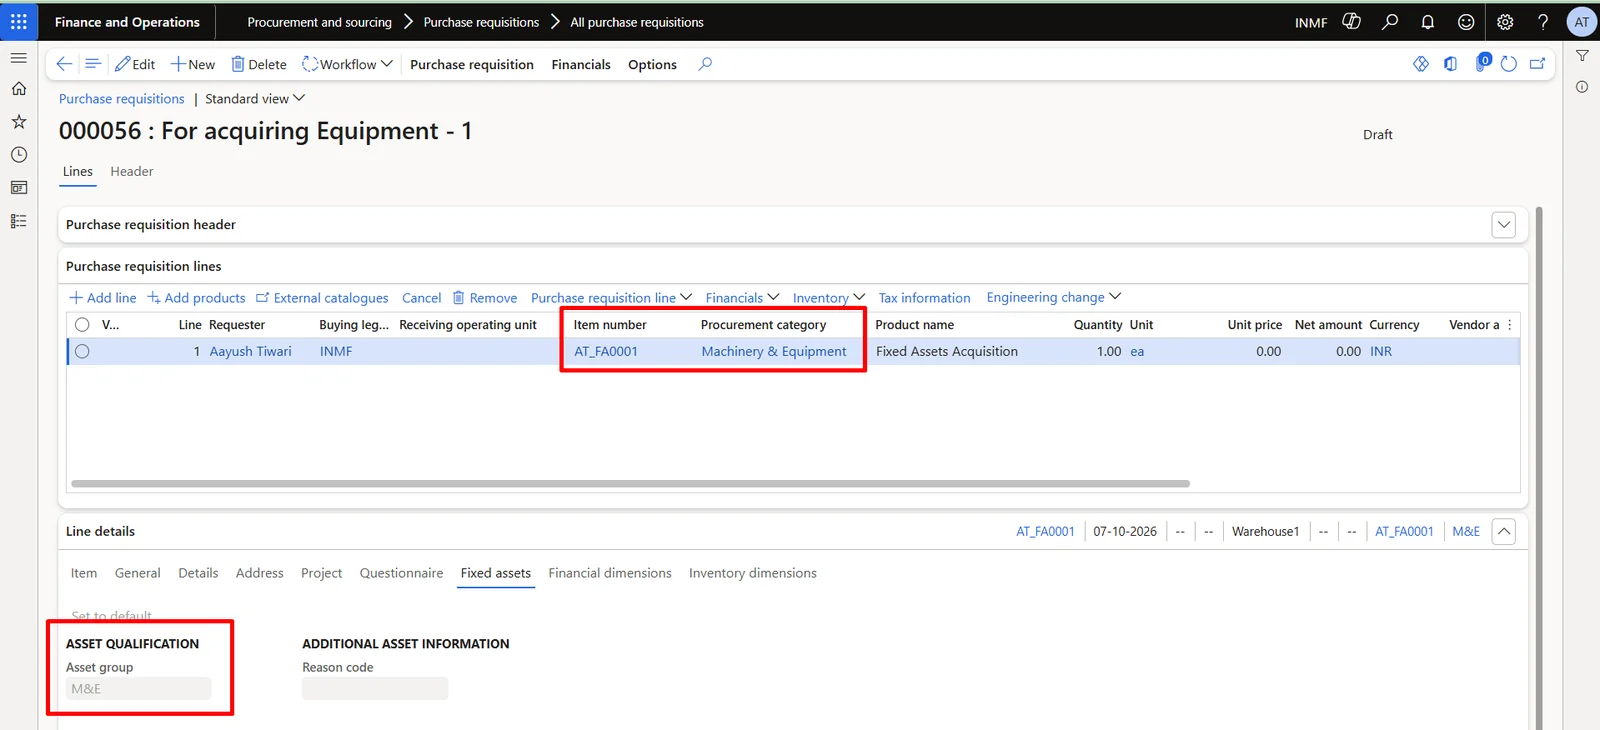The height and width of the screenshot is (730, 1600).
Task: Open the AT_FA0001 item number link in grid
Action: 606,351
